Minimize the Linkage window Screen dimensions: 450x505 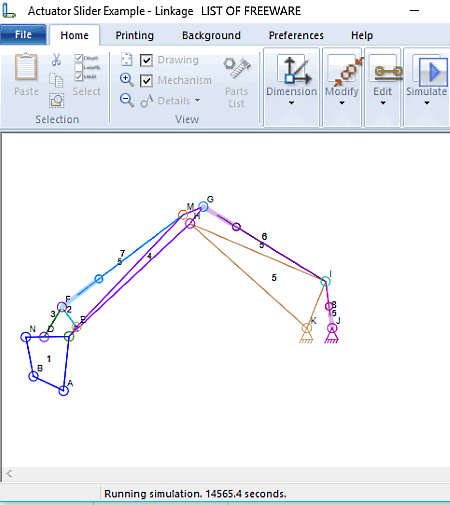click(x=414, y=11)
